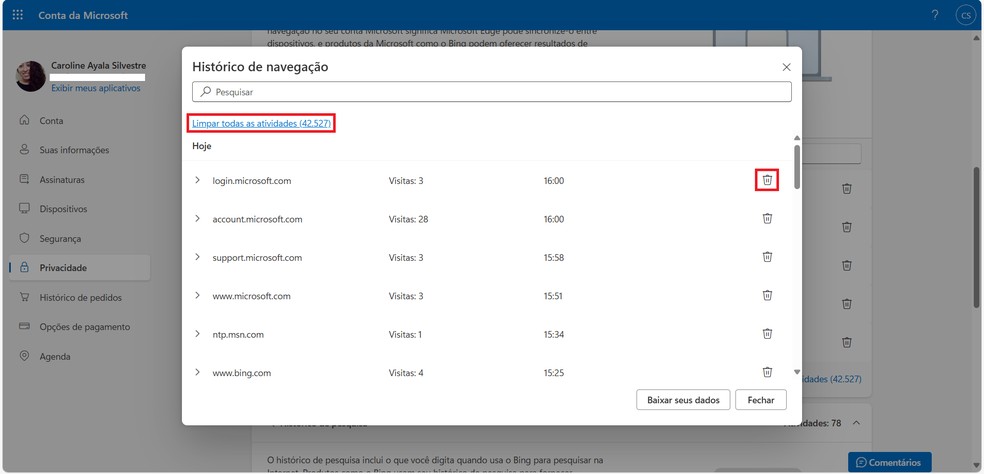Viewport: 984px width, 474px height.
Task: Click the dialog scrollbar down arrow
Action: pos(797,372)
